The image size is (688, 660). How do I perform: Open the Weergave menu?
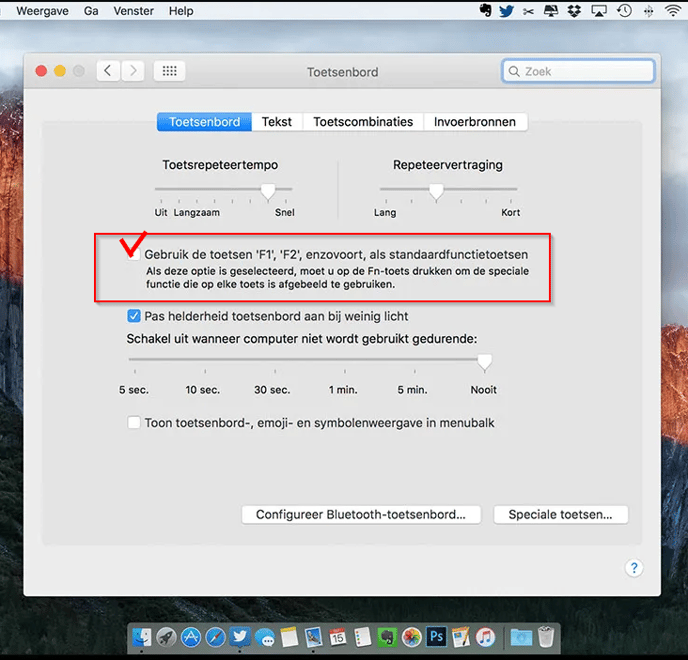pos(43,11)
